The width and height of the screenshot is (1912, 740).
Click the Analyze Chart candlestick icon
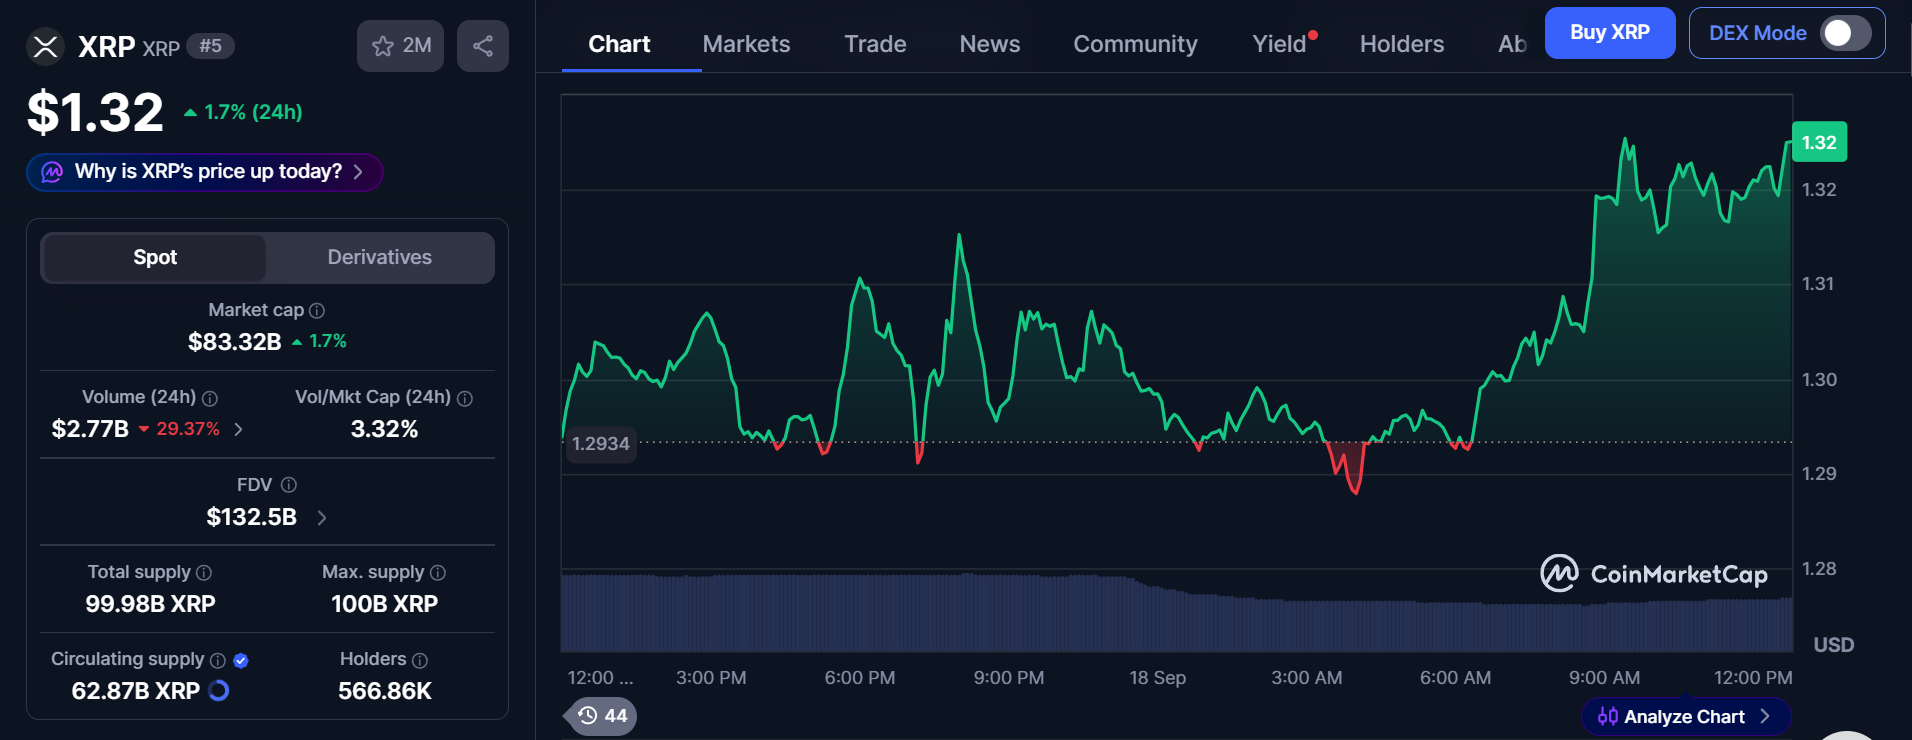1607,716
